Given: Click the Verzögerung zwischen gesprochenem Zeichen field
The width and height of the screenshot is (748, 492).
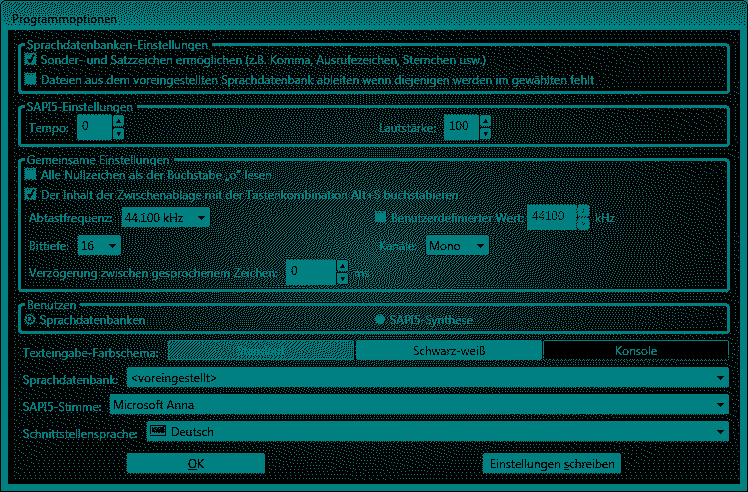Looking at the screenshot, I should 311,272.
